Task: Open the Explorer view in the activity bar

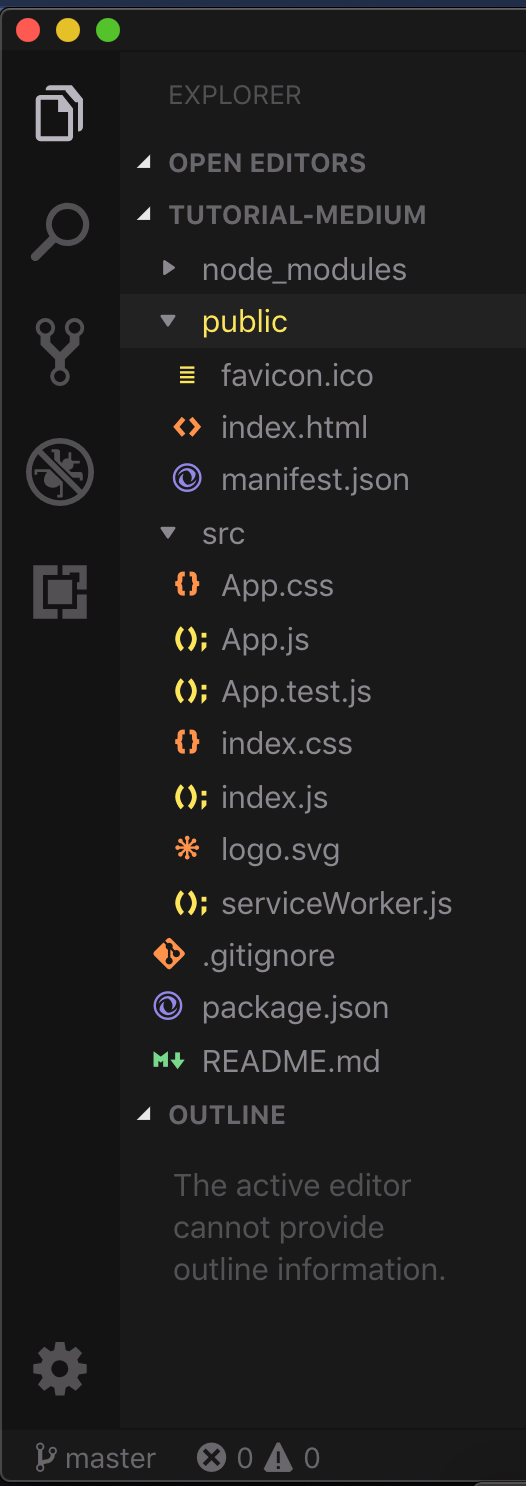Action: (x=59, y=114)
